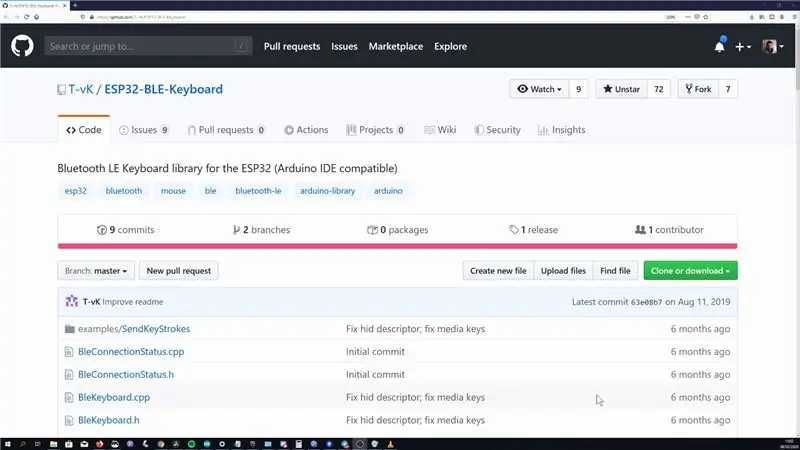The height and width of the screenshot is (450, 800).
Task: Bookmark page with the star icon
Action: [706, 17]
